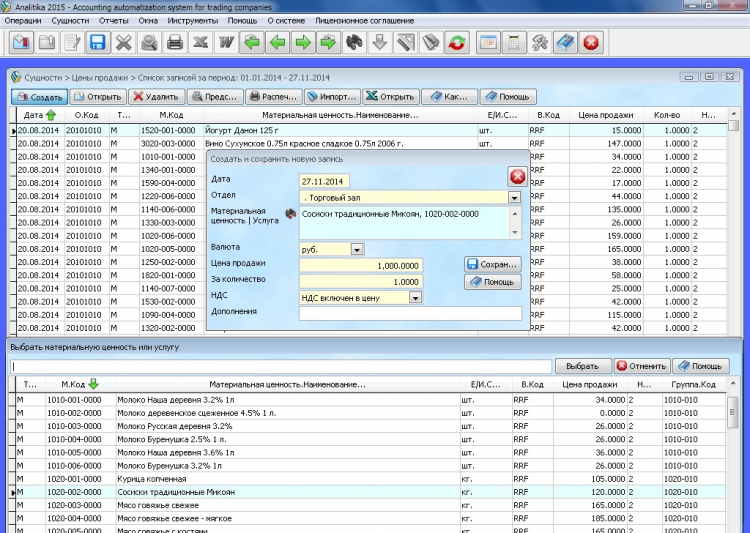Image resolution: width=750 pixels, height=533 pixels.
Task: Click the blue floppy disk save icon in main toolbar
Action: pyautogui.click(x=98, y=43)
